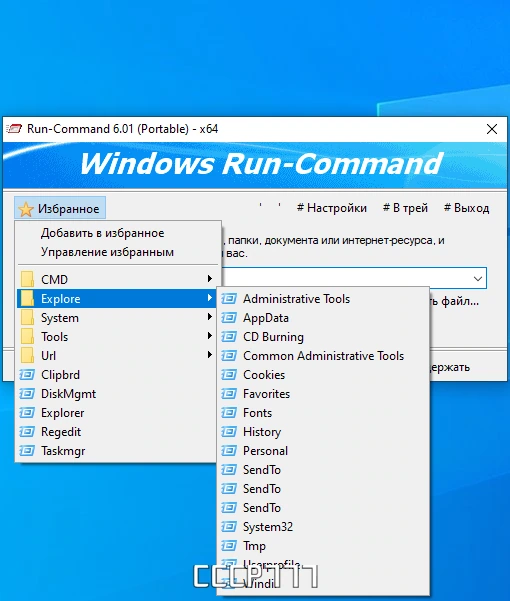The width and height of the screenshot is (510, 601).
Task: Open the CD Burning entry
Action: tap(323, 337)
